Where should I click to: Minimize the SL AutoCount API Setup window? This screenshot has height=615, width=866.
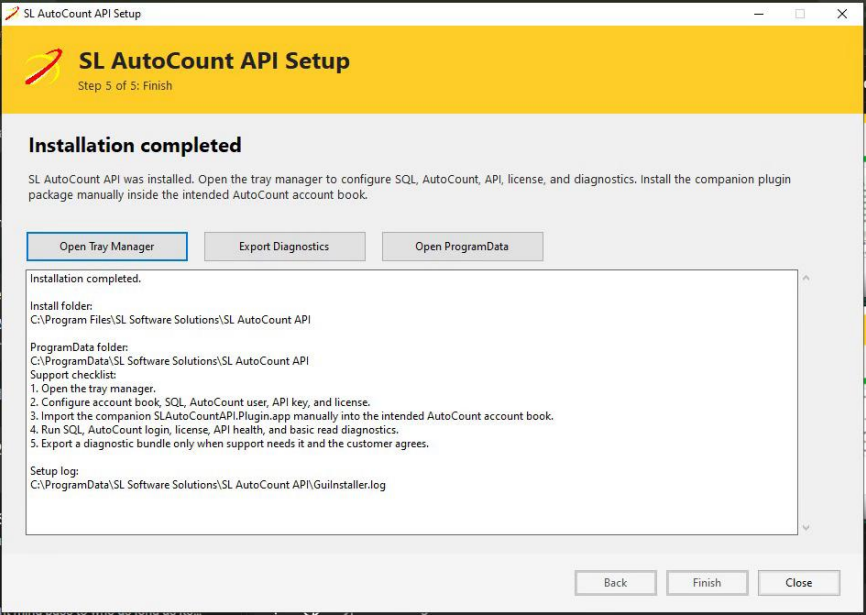click(759, 14)
